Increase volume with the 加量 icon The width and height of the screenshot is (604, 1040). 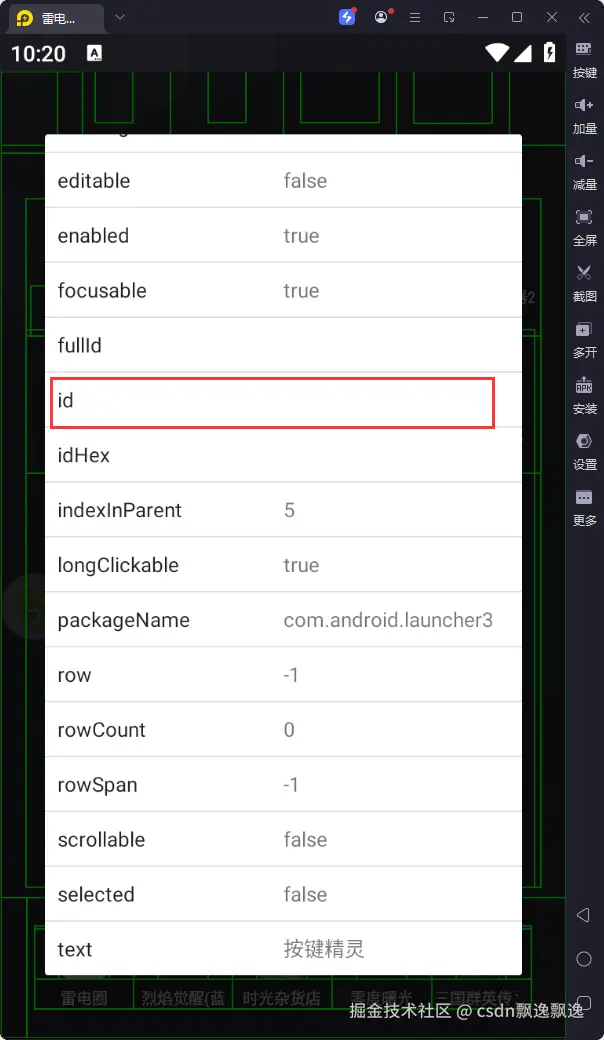584,114
